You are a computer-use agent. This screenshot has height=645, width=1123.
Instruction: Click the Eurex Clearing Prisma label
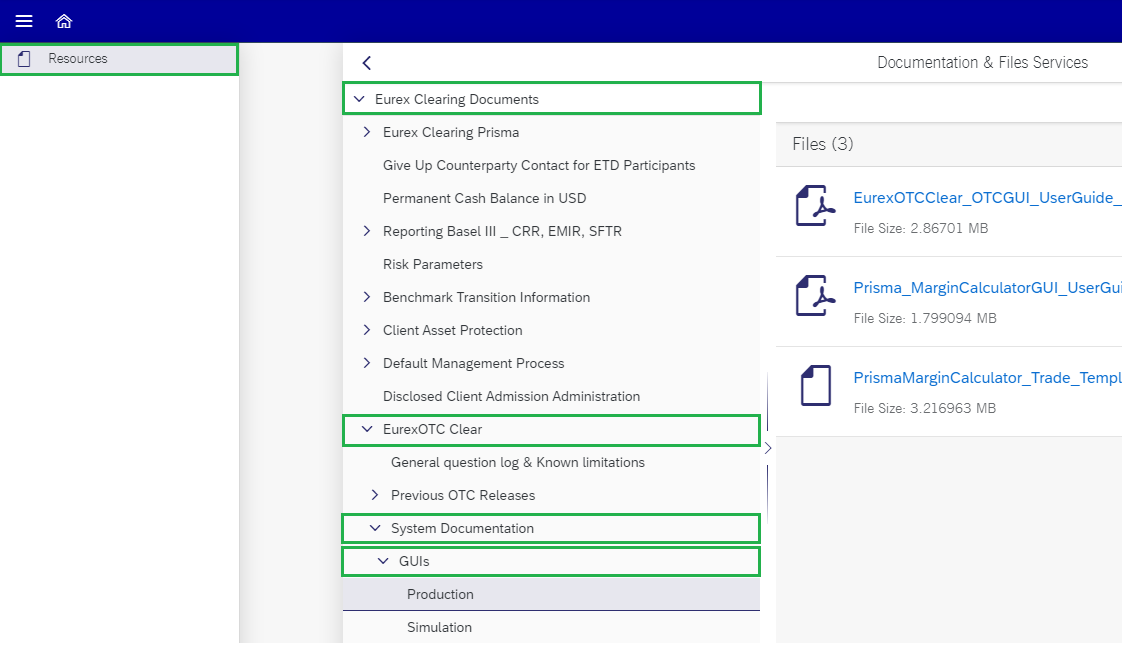[451, 132]
